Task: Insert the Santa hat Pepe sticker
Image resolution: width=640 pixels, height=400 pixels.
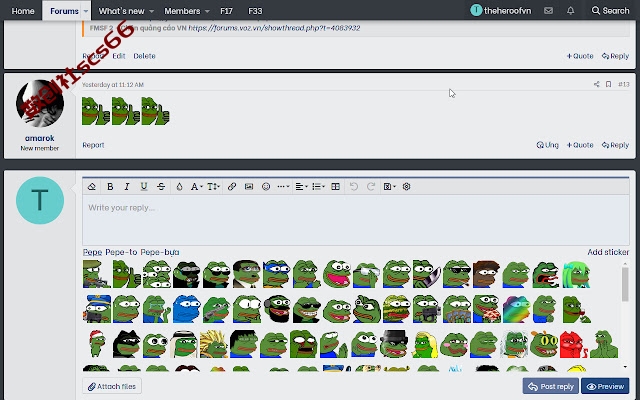Action: point(97,344)
